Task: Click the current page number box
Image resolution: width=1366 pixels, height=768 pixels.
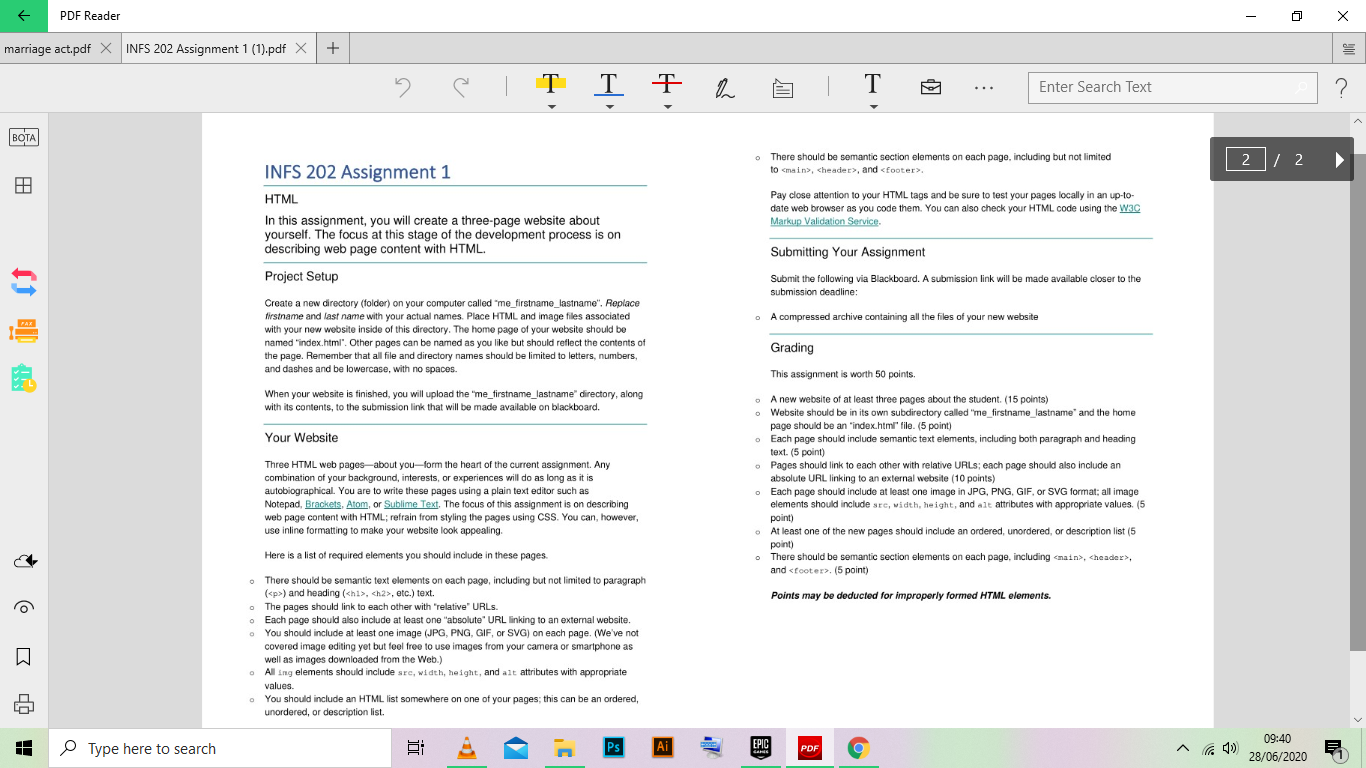Action: pos(1246,159)
